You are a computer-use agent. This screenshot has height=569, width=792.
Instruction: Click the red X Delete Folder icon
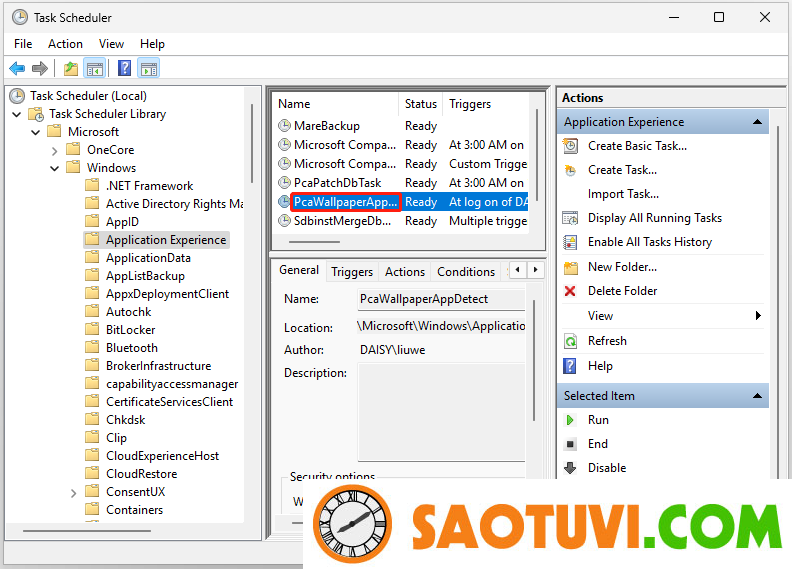[x=570, y=291]
